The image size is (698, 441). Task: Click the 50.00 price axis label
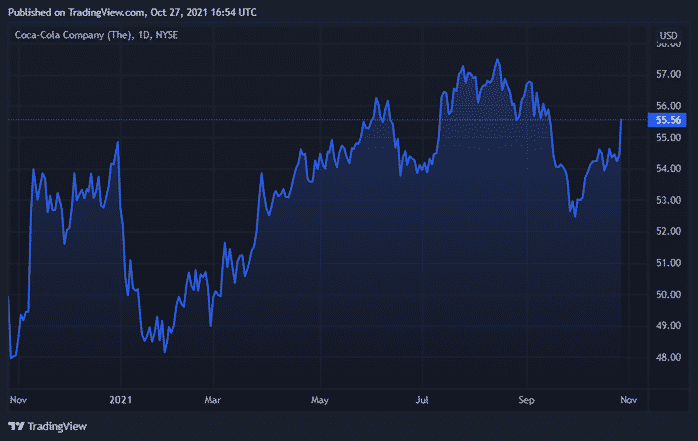click(669, 294)
